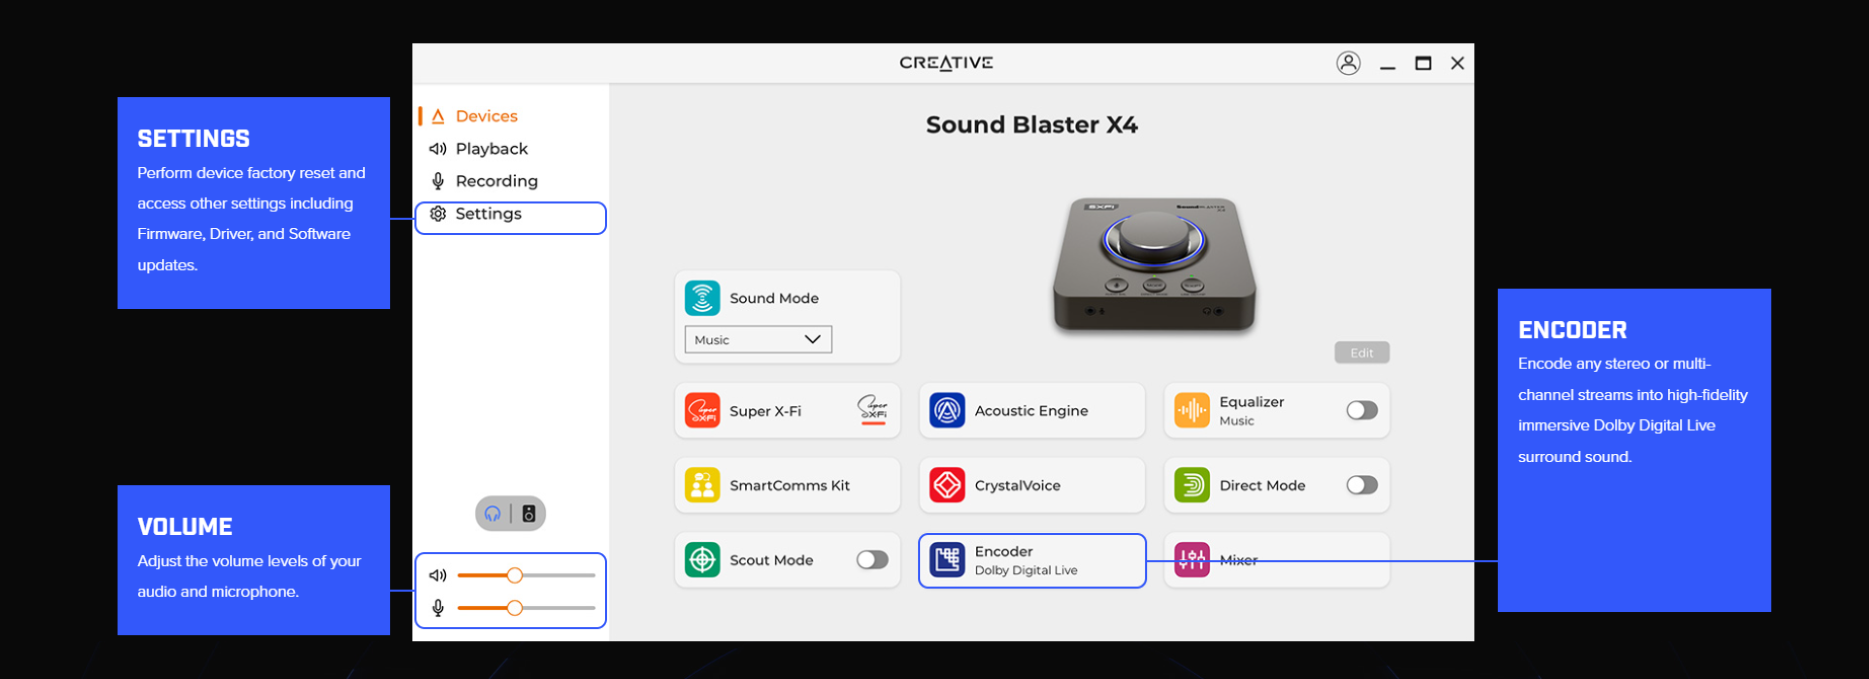This screenshot has width=1869, height=679.
Task: Switch output to the headphones icon
Action: click(493, 514)
